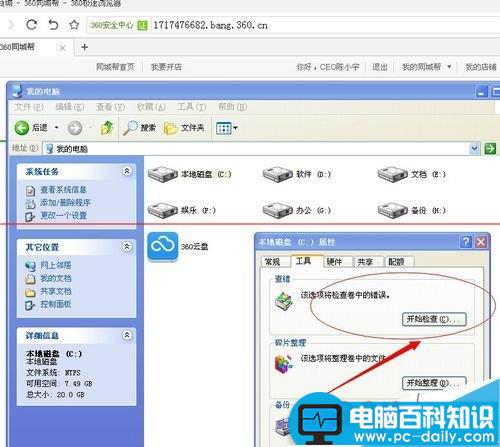Click 添加/删除程序 task
The height and width of the screenshot is (447, 500).
pos(65,203)
